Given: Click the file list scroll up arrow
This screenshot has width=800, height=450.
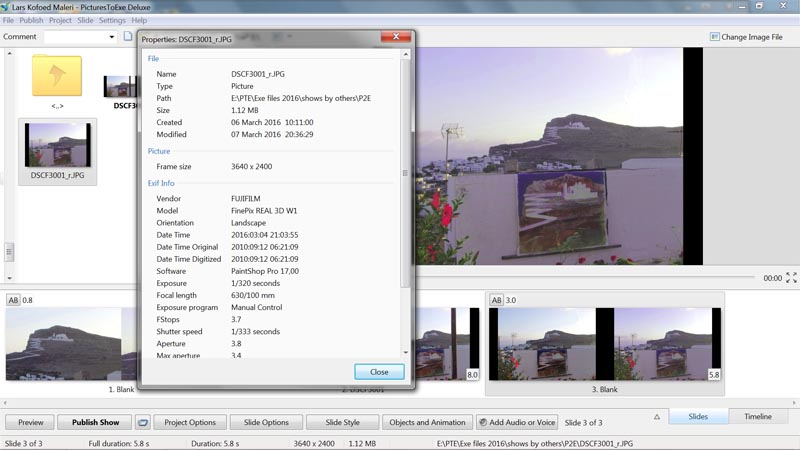Looking at the screenshot, I should pos(9,53).
